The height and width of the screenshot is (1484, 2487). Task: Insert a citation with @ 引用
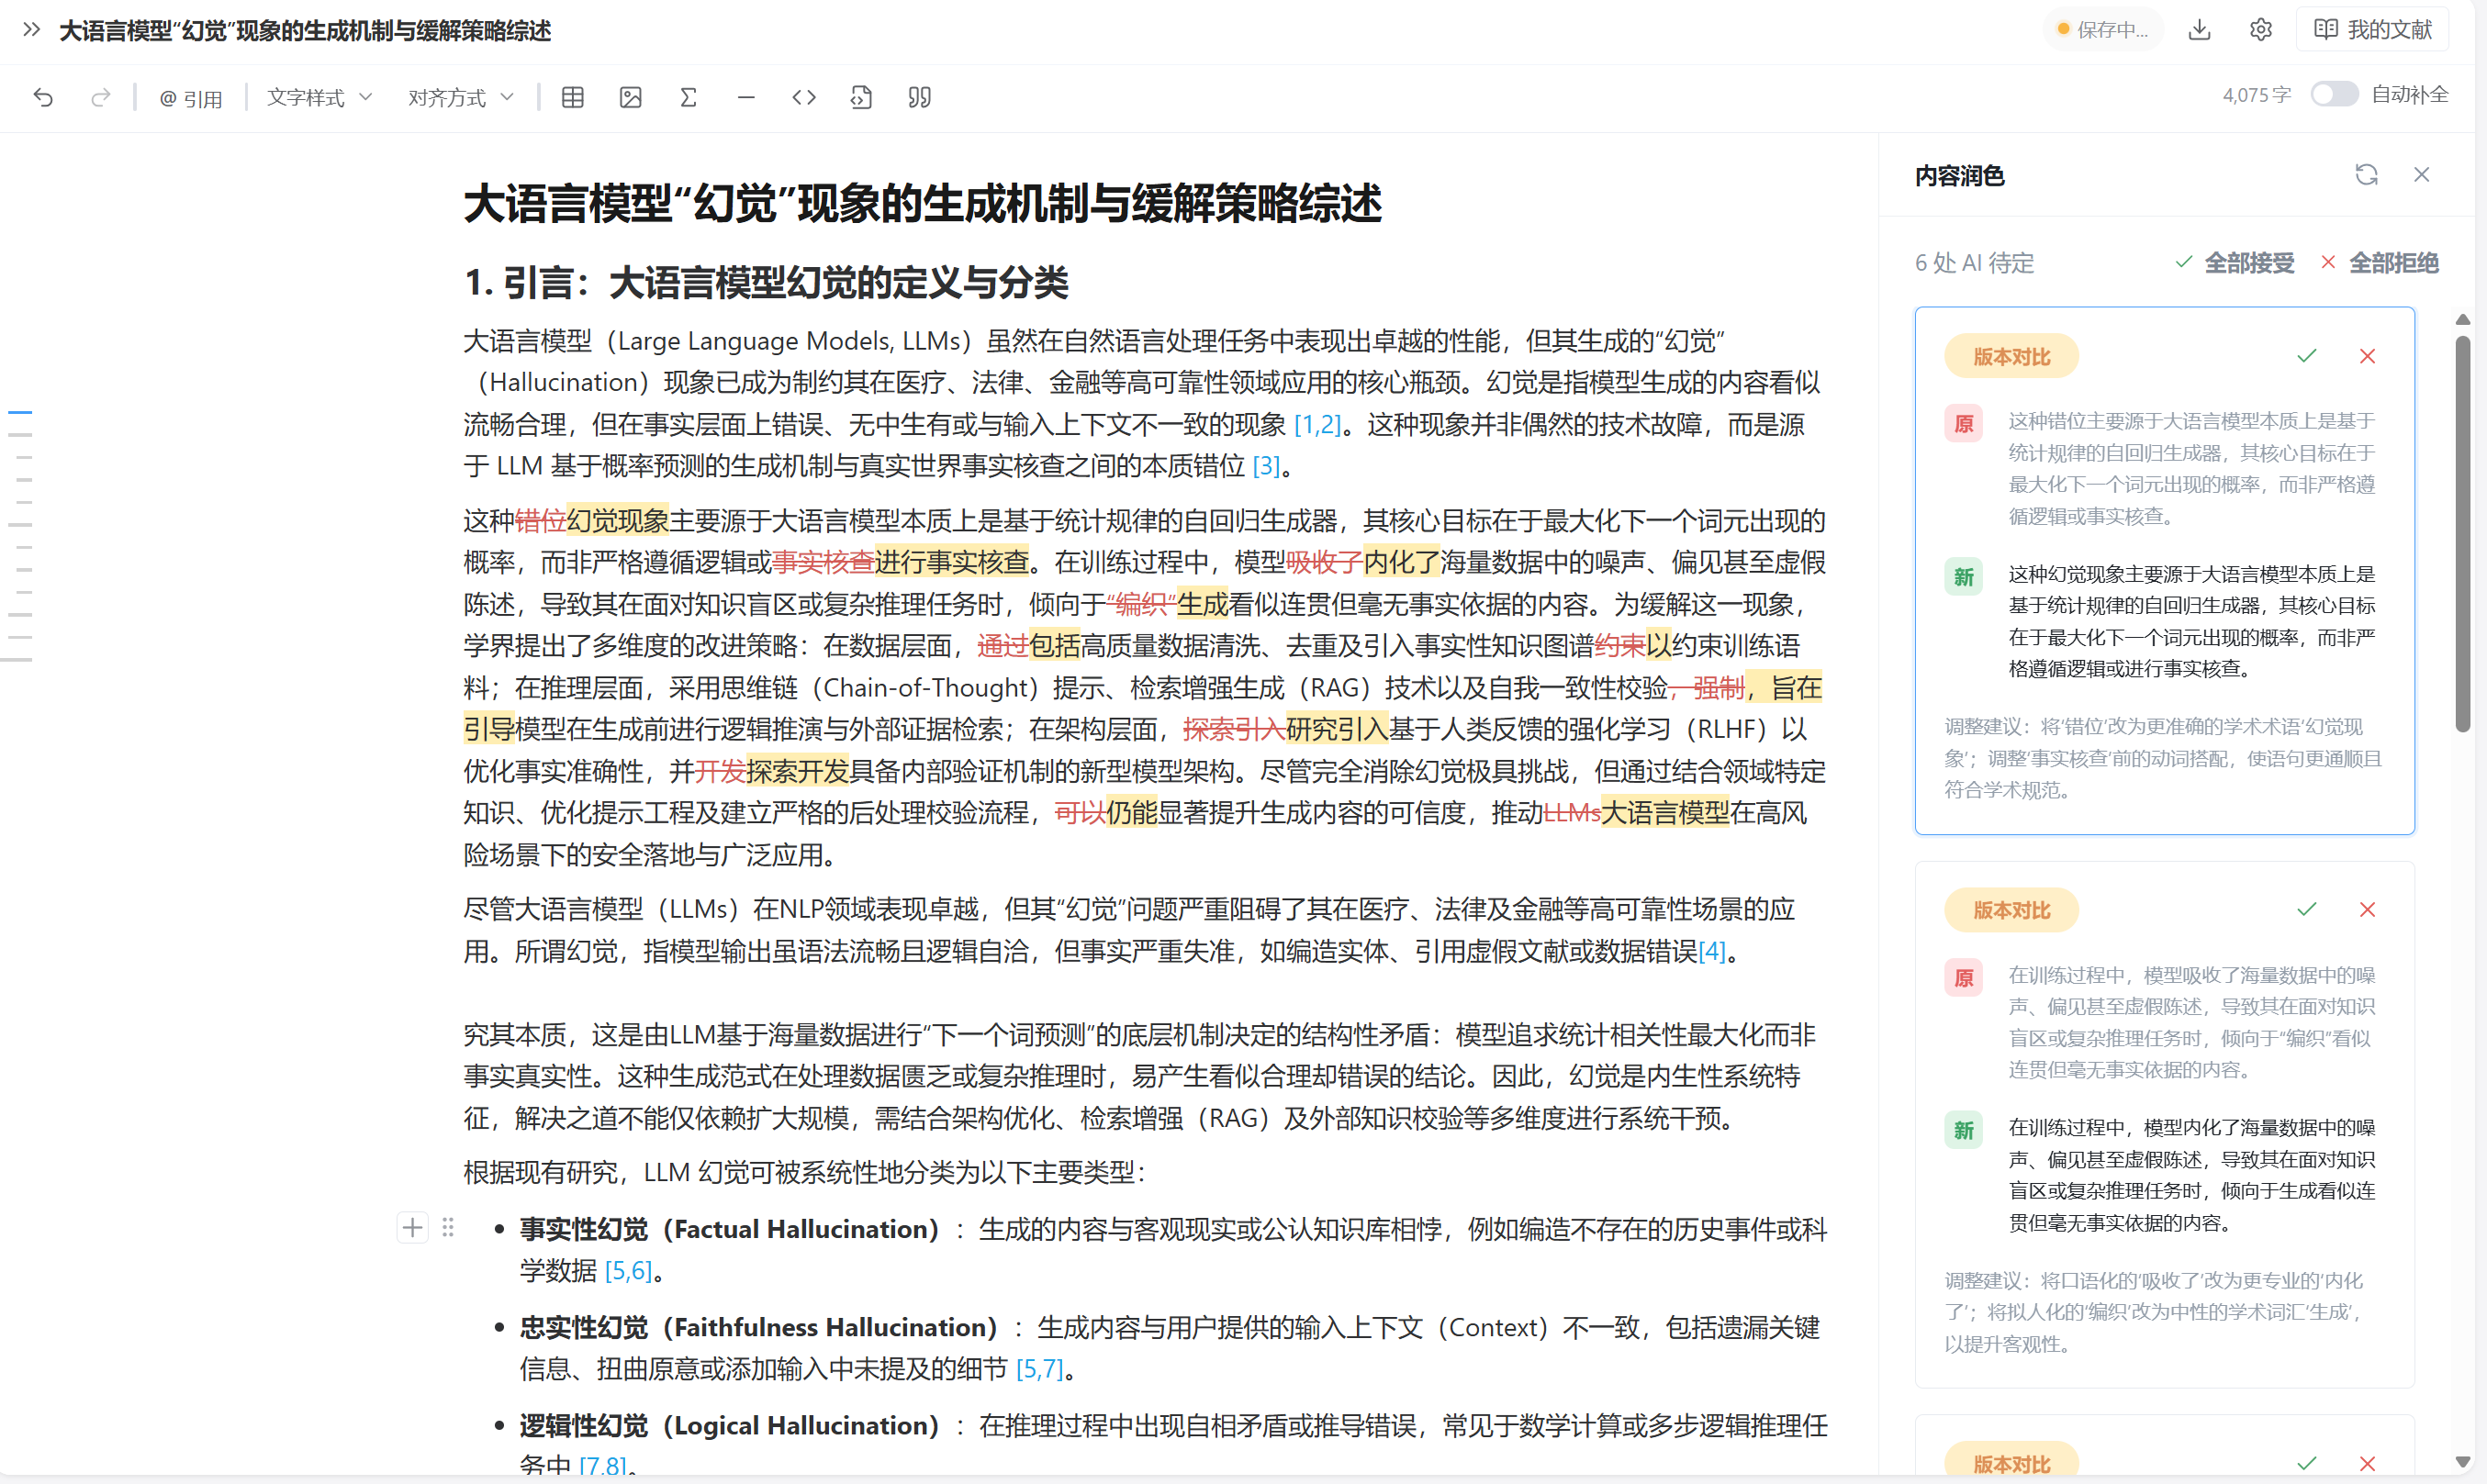pos(190,98)
